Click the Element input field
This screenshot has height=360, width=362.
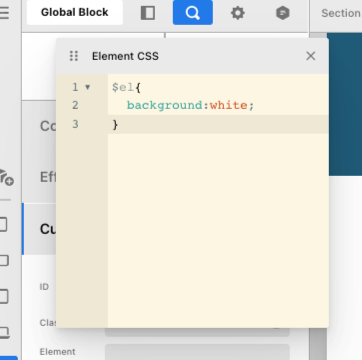pos(197,352)
